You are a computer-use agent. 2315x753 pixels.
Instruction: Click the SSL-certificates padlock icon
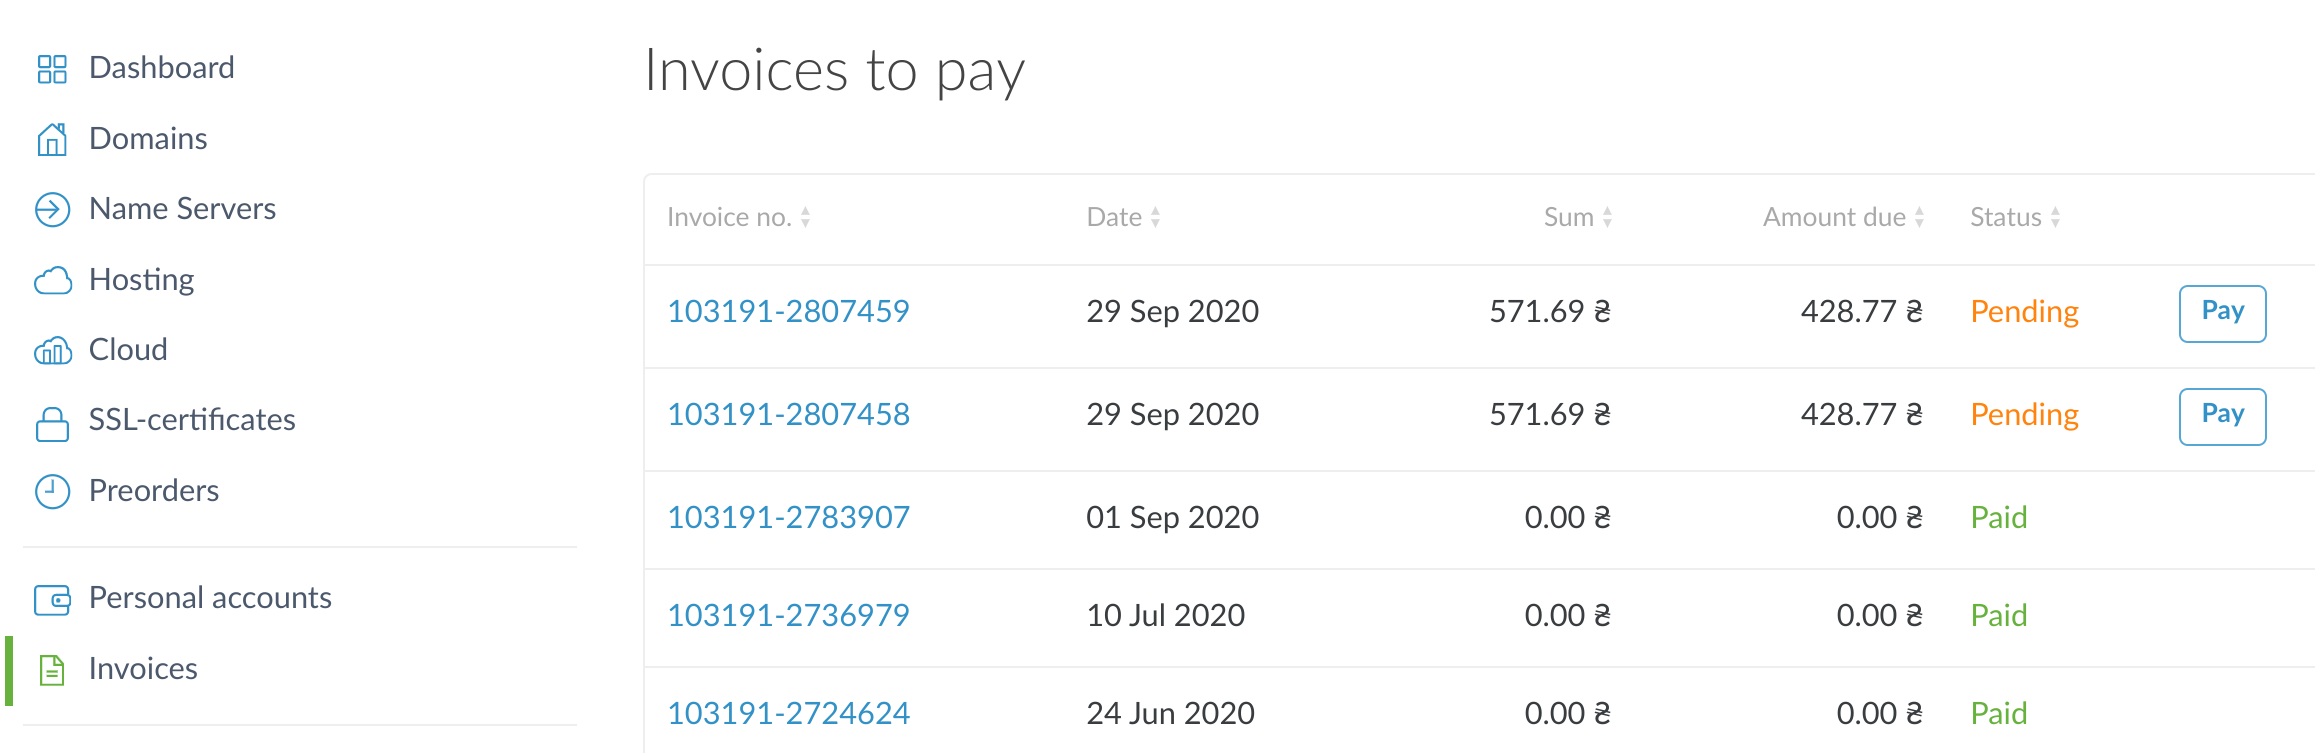point(52,423)
